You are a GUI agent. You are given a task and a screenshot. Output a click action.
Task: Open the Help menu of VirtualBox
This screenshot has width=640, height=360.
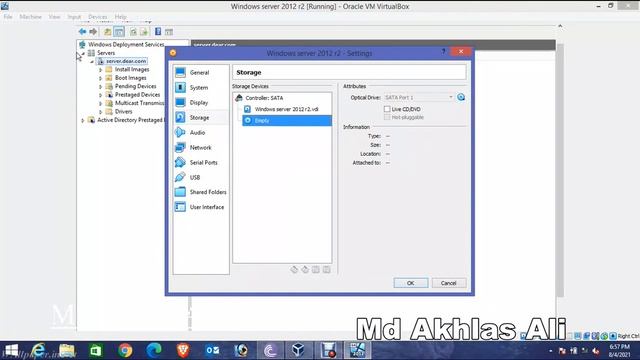coord(120,17)
